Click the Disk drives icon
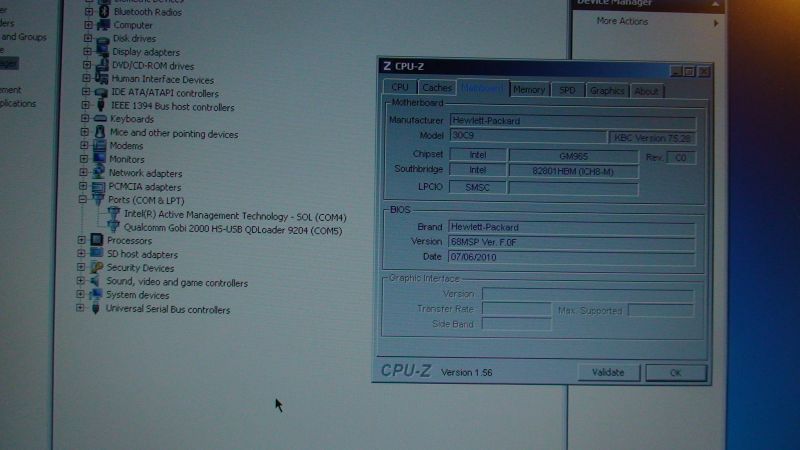 pos(103,38)
